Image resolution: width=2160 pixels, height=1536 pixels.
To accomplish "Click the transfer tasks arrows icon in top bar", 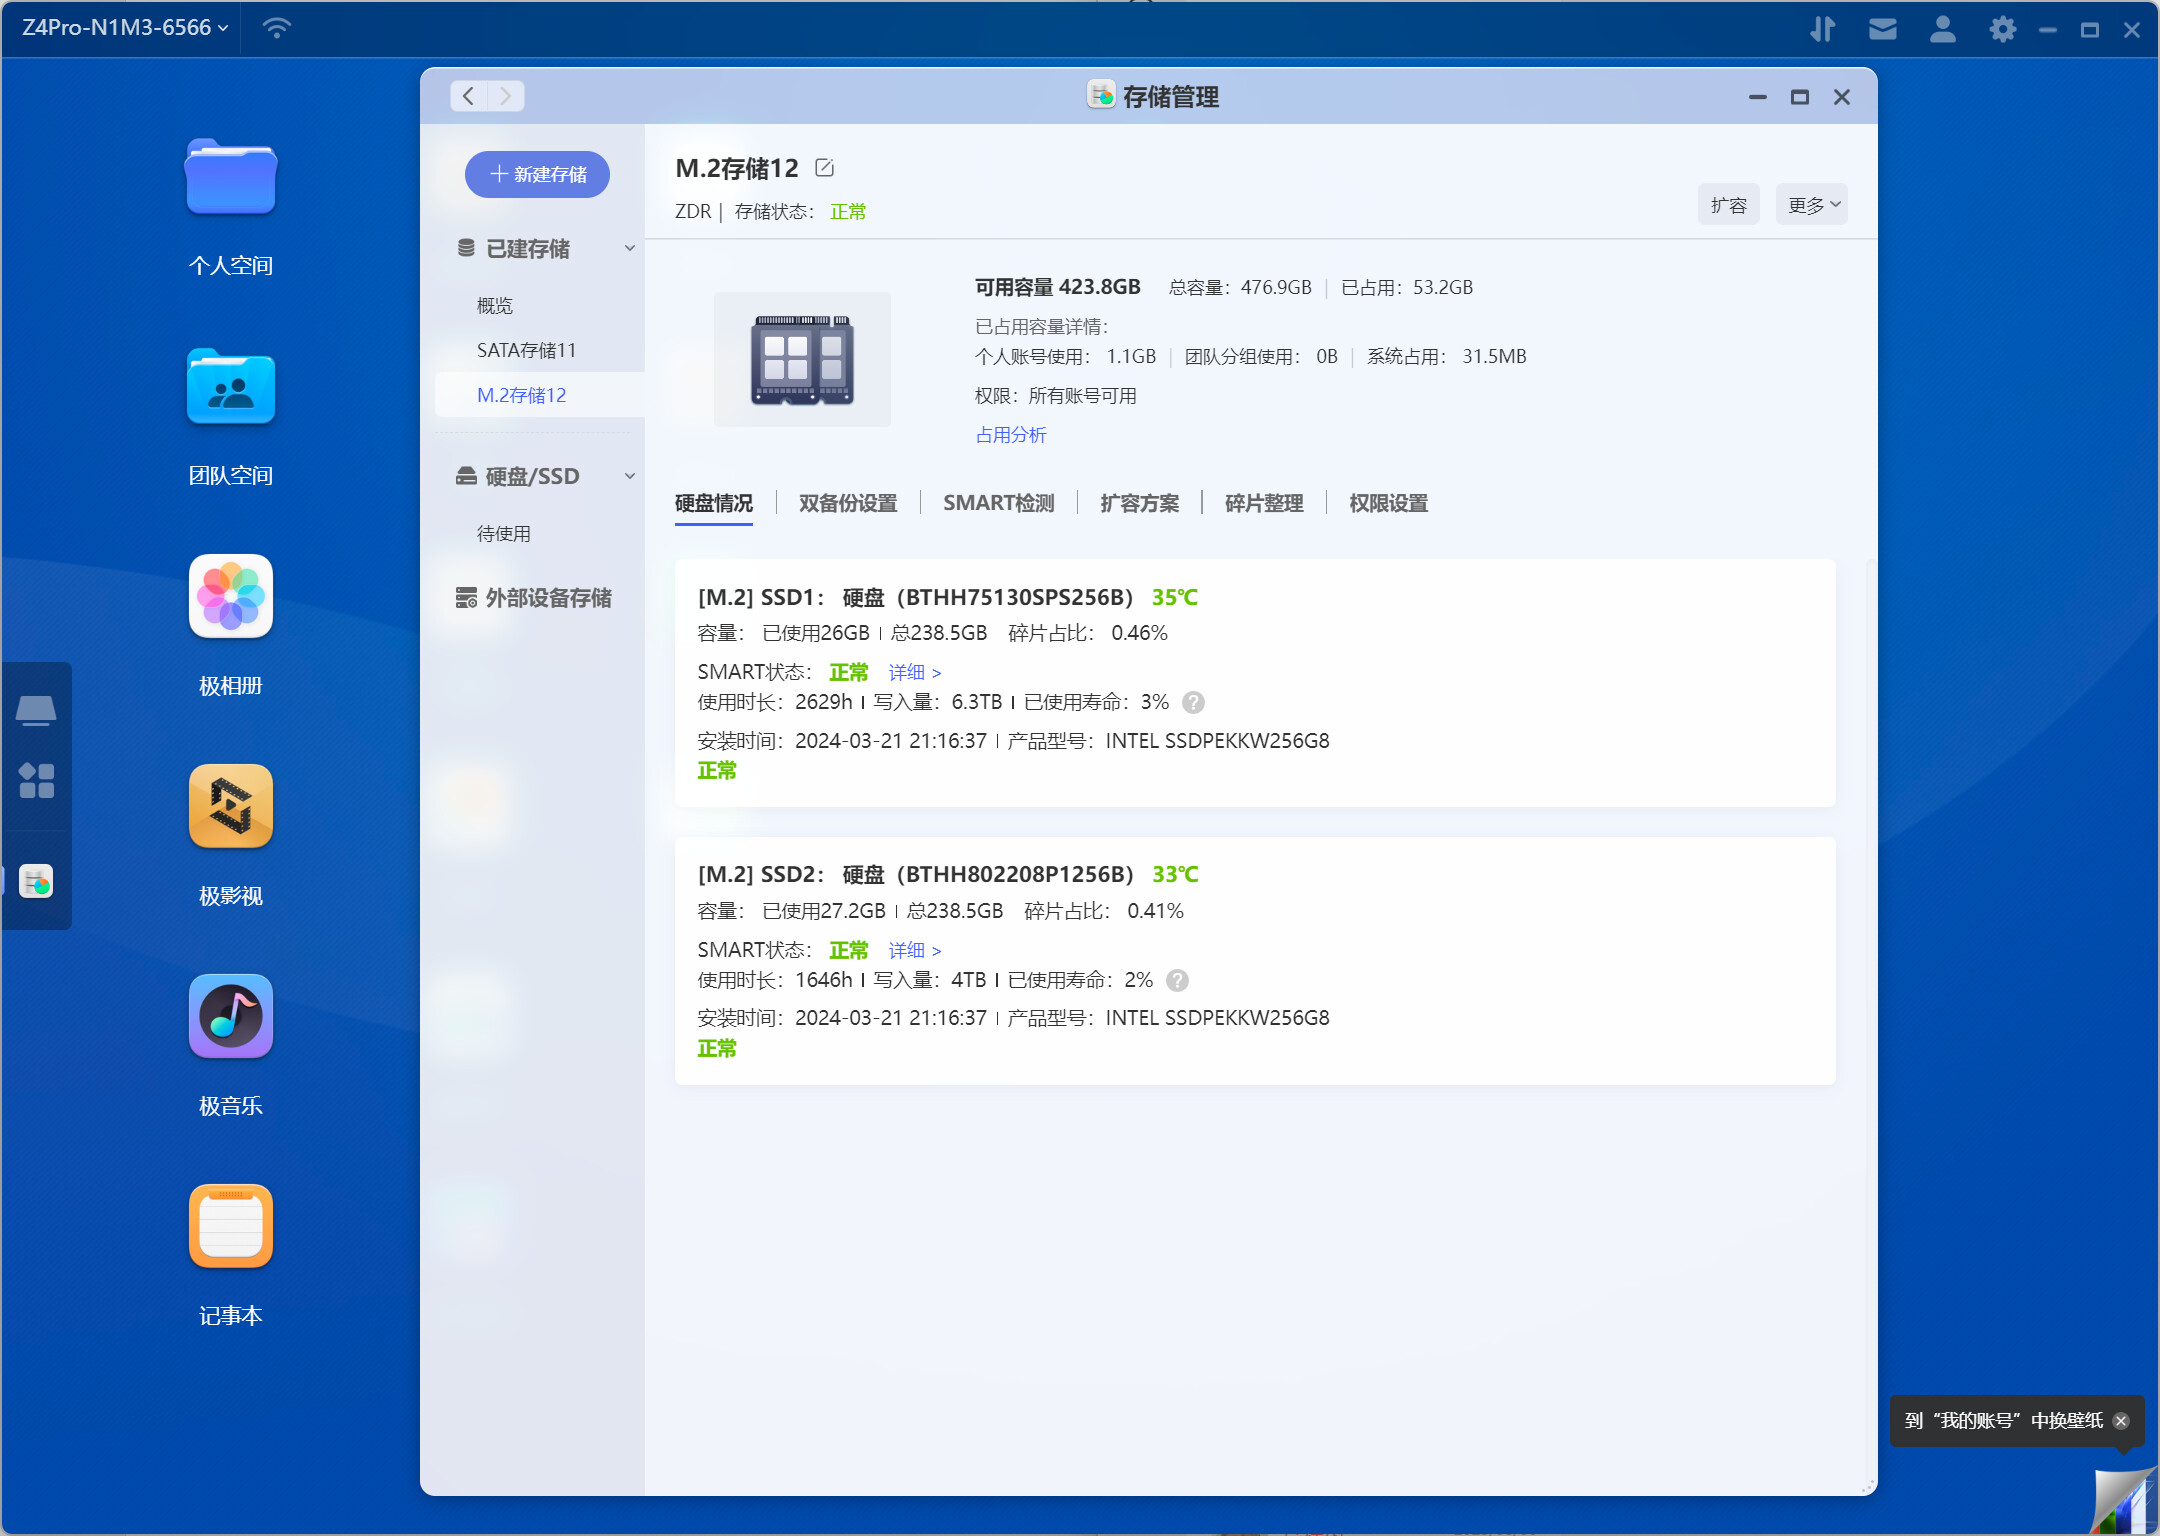I will coord(1822,29).
